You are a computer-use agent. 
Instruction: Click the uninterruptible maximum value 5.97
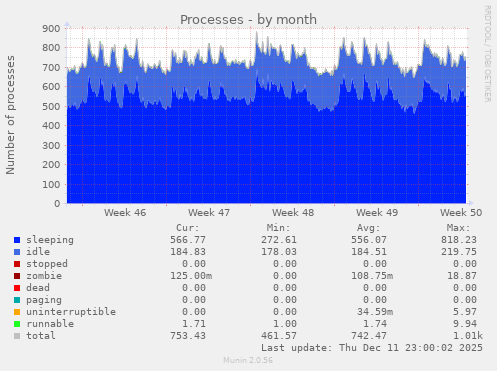(465, 312)
